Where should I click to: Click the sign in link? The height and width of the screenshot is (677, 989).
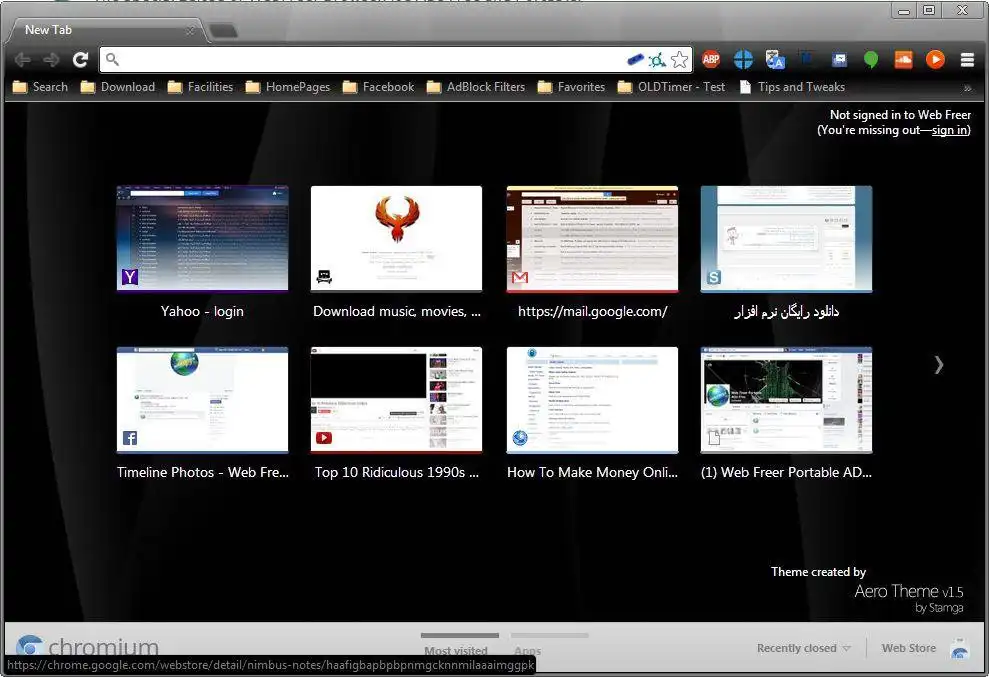click(x=949, y=130)
